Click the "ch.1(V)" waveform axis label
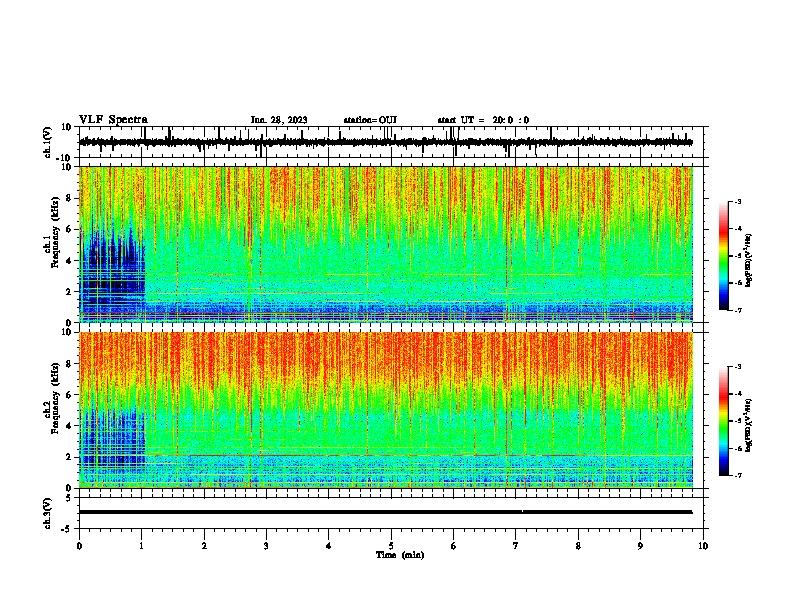The height and width of the screenshot is (612, 792). (x=48, y=142)
